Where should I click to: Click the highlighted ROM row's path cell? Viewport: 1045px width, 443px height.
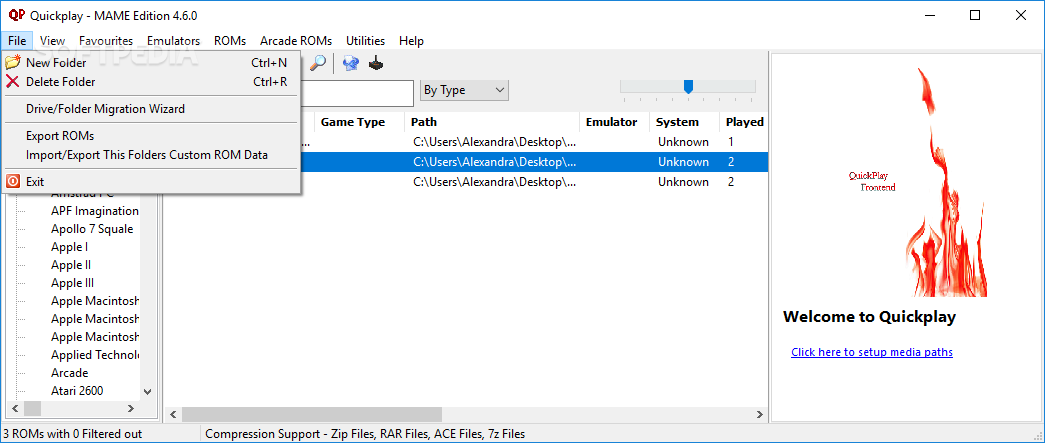495,162
